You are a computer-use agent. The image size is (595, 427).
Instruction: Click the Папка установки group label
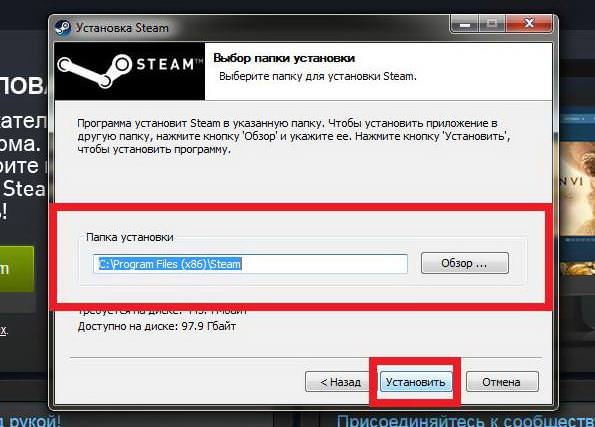pos(130,237)
